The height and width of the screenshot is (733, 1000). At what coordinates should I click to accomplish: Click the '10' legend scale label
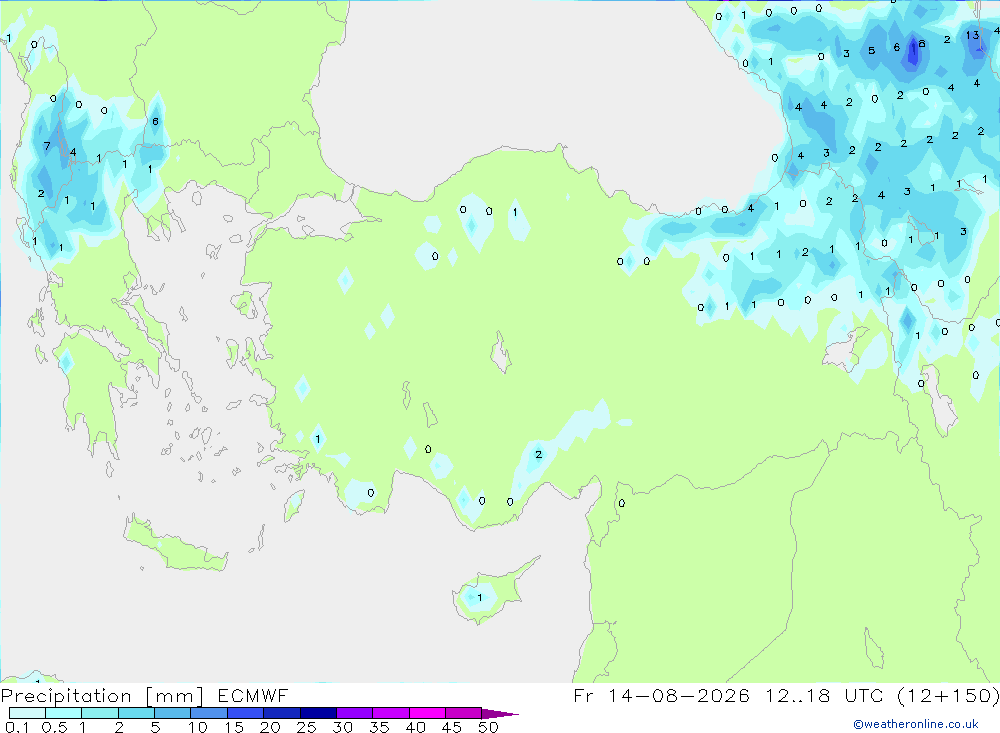(x=198, y=727)
